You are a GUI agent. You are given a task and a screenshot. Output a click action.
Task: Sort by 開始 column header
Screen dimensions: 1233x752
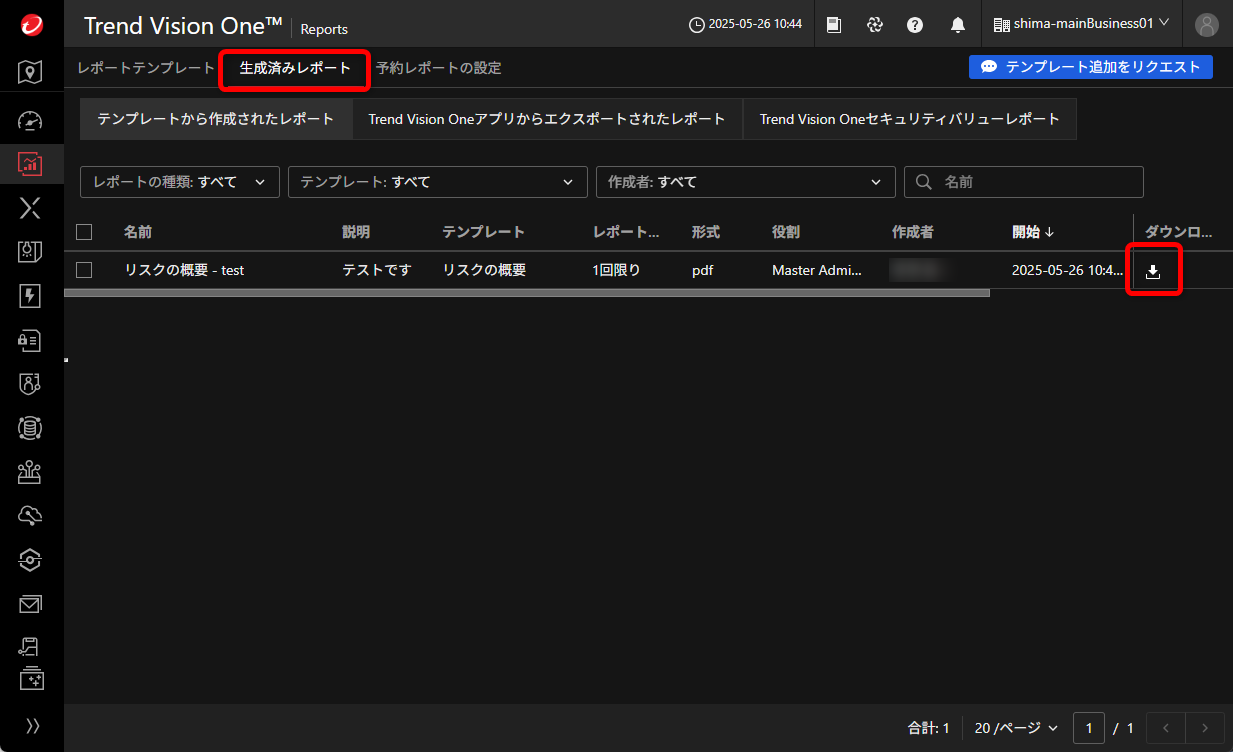[1033, 232]
